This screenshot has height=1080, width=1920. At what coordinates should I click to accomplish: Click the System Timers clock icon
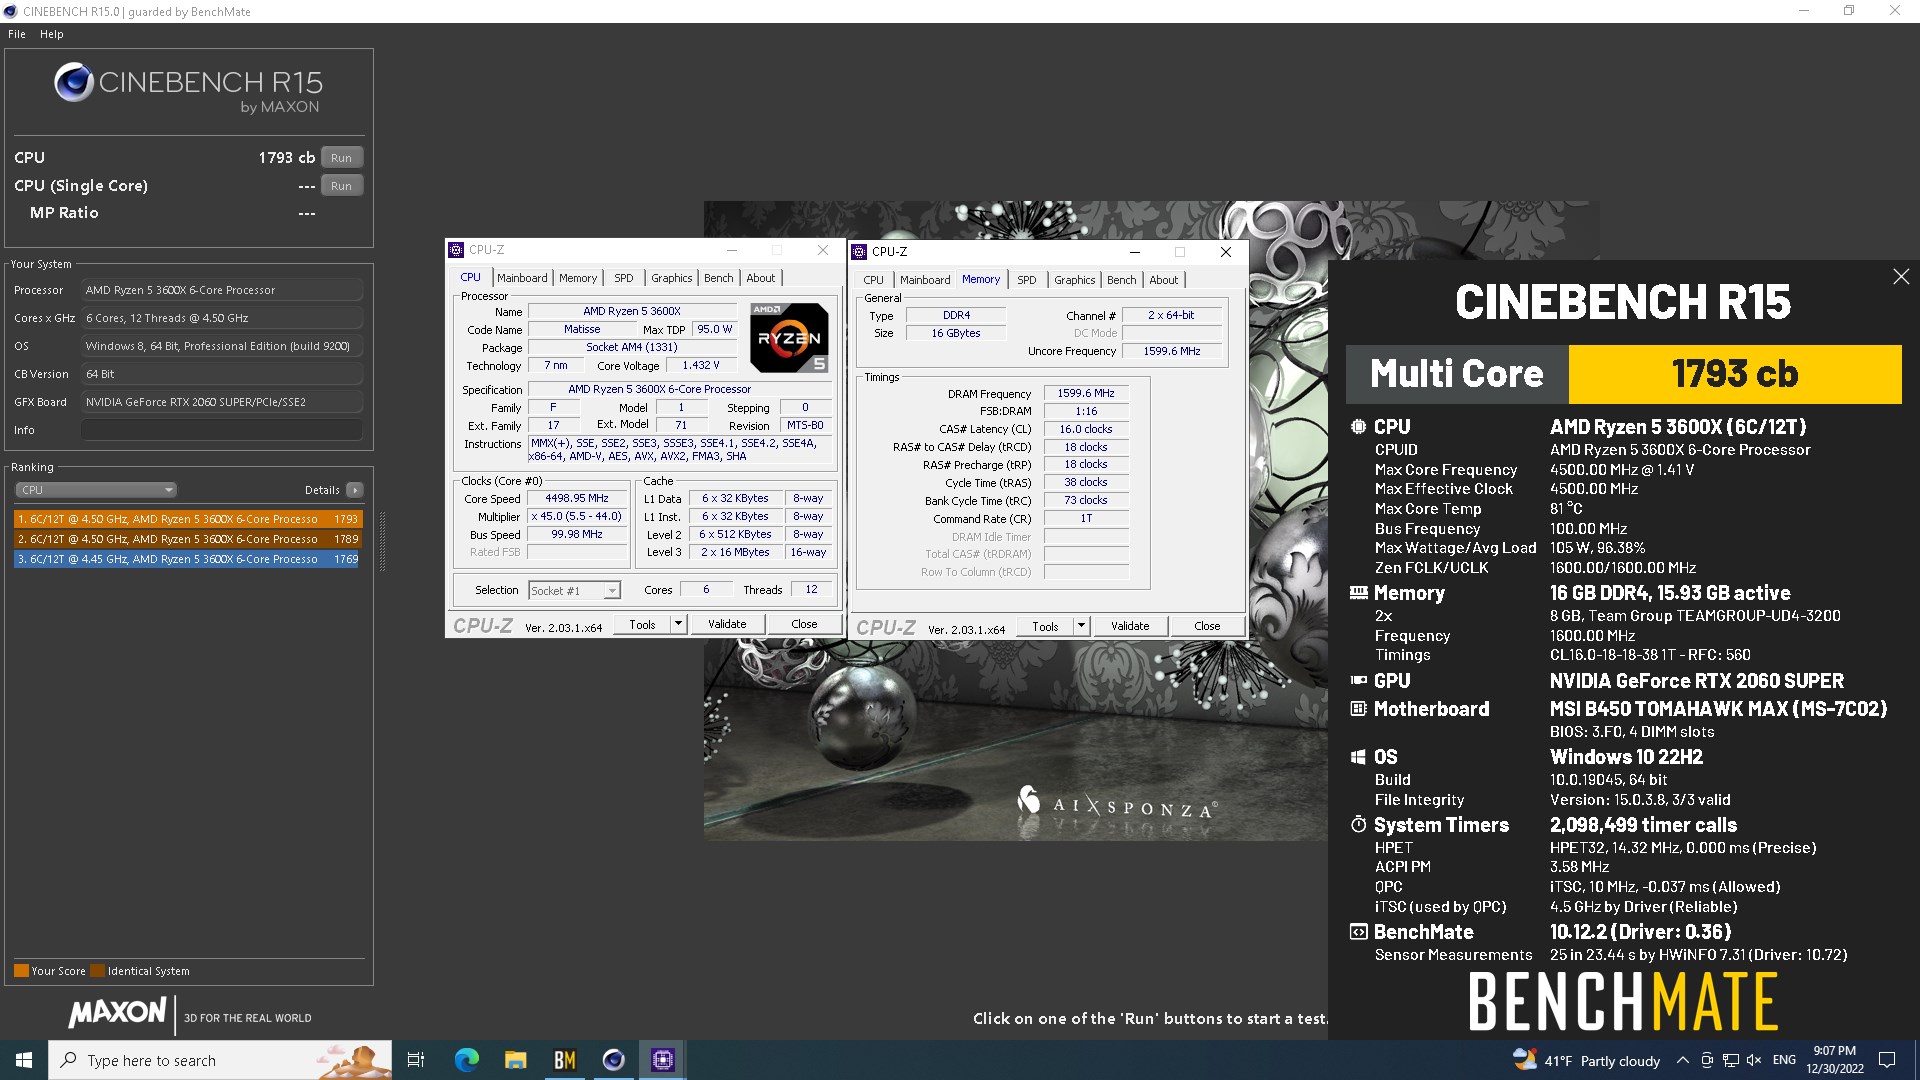[x=1358, y=825]
